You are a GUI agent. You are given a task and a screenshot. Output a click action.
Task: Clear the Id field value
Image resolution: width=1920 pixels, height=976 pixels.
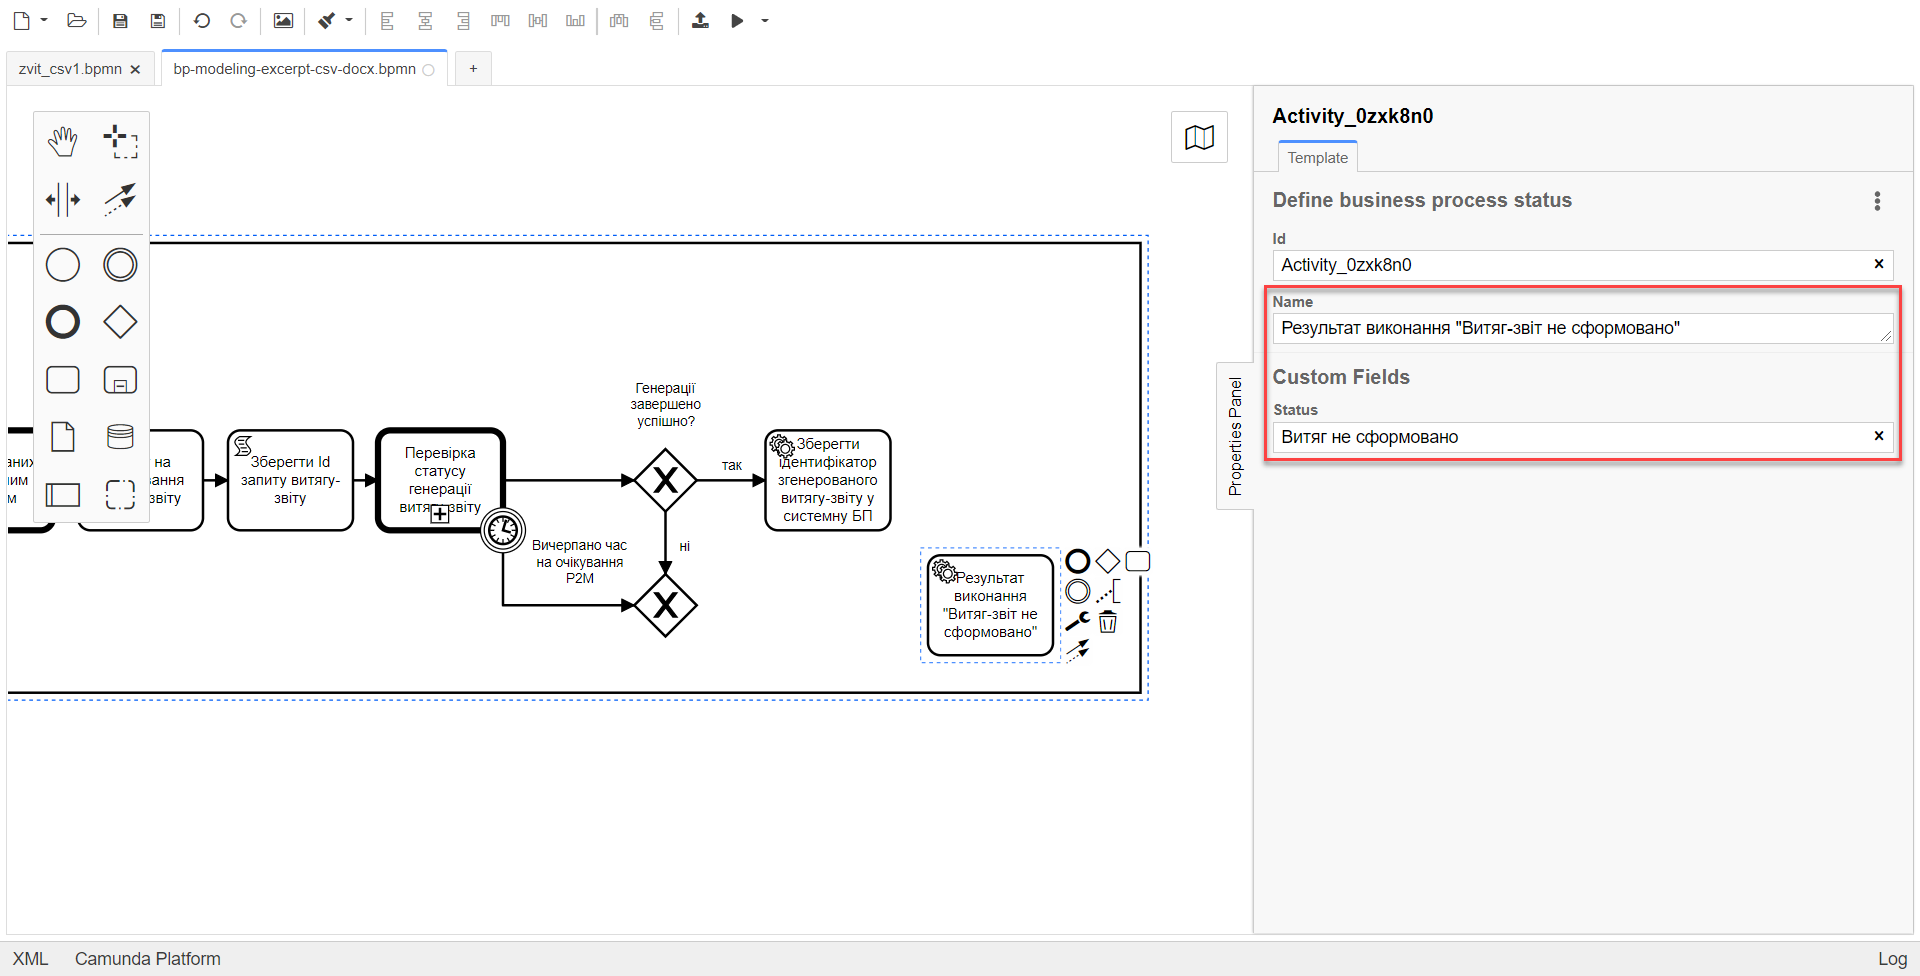1879,264
